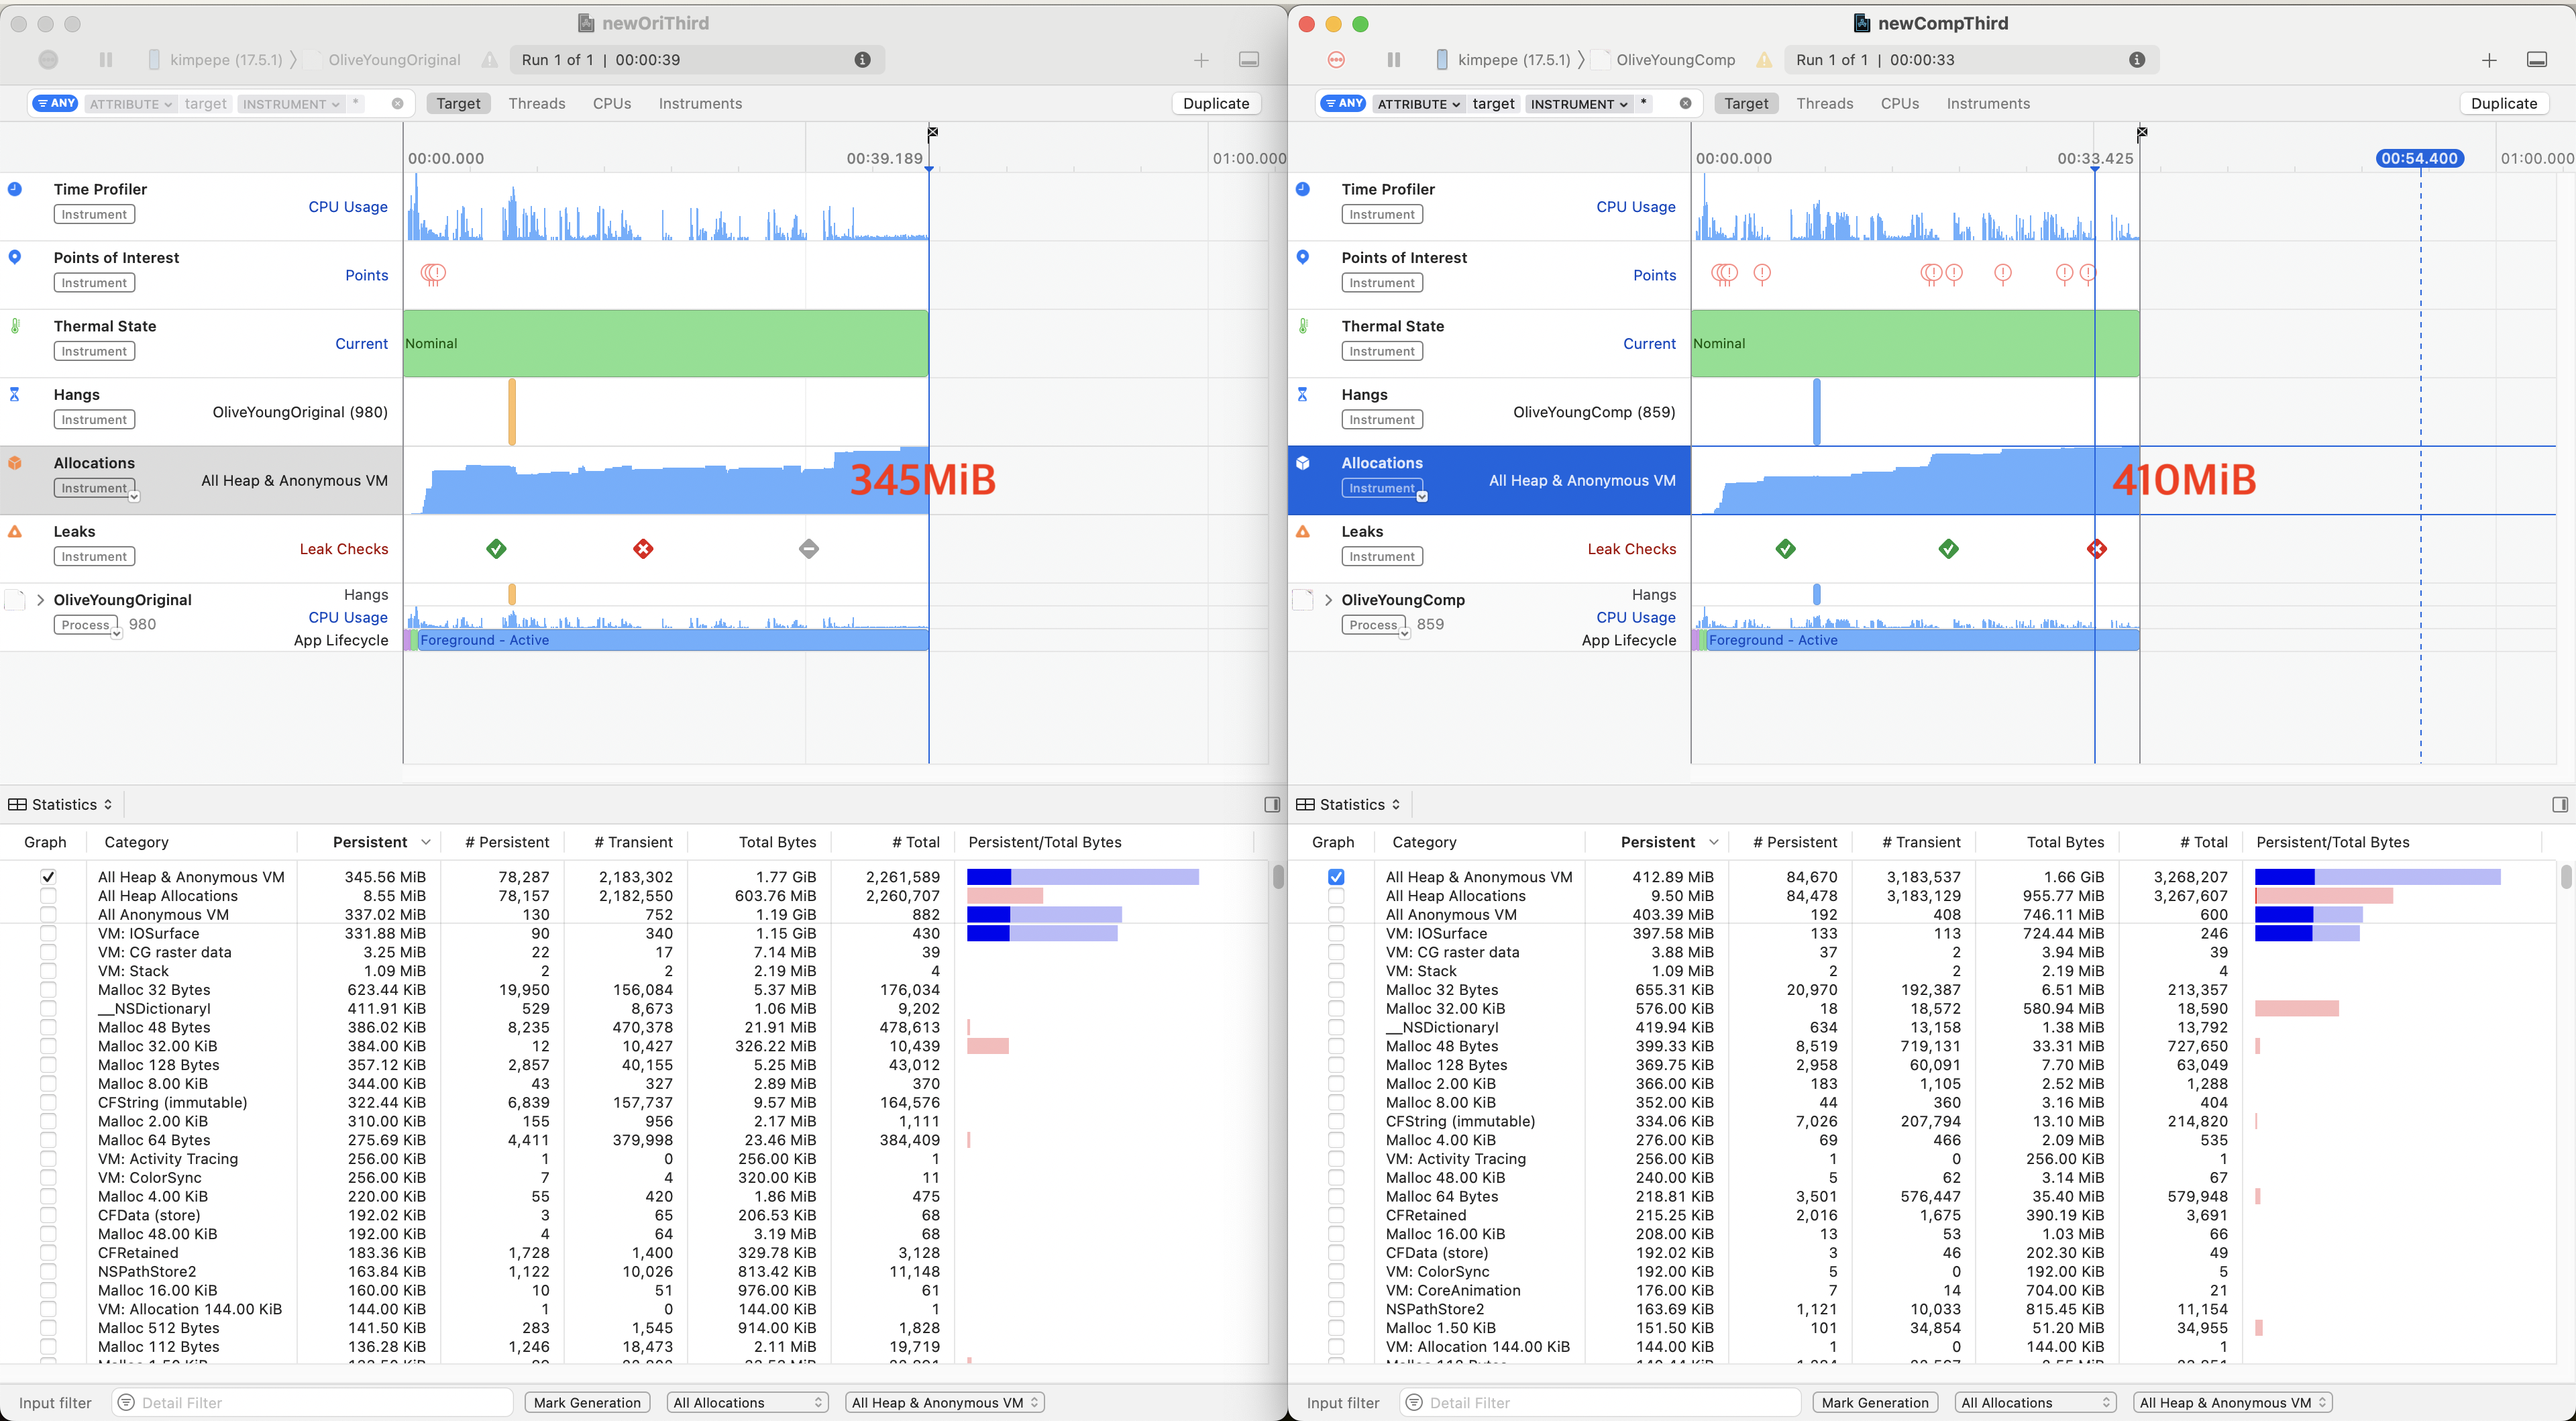
Task: Open All Allocations popup in newCompThird
Action: (2035, 1403)
